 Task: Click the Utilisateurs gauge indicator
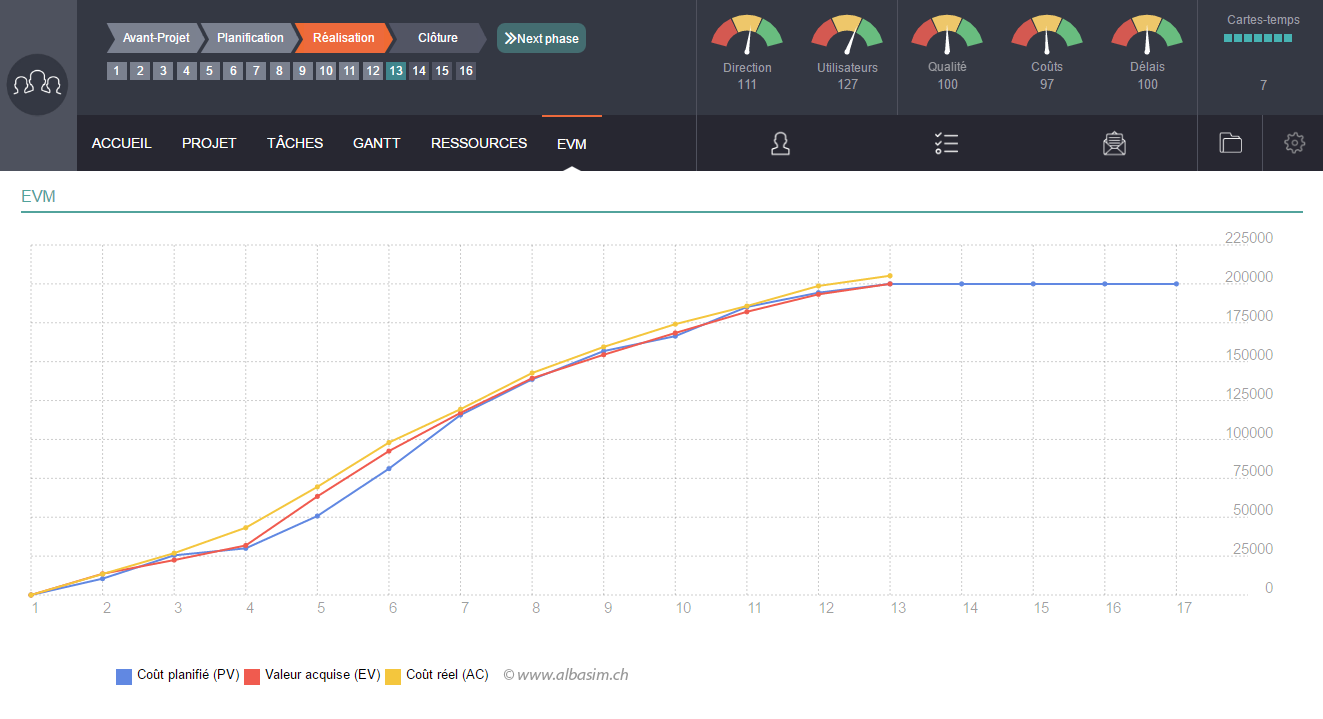tap(847, 35)
